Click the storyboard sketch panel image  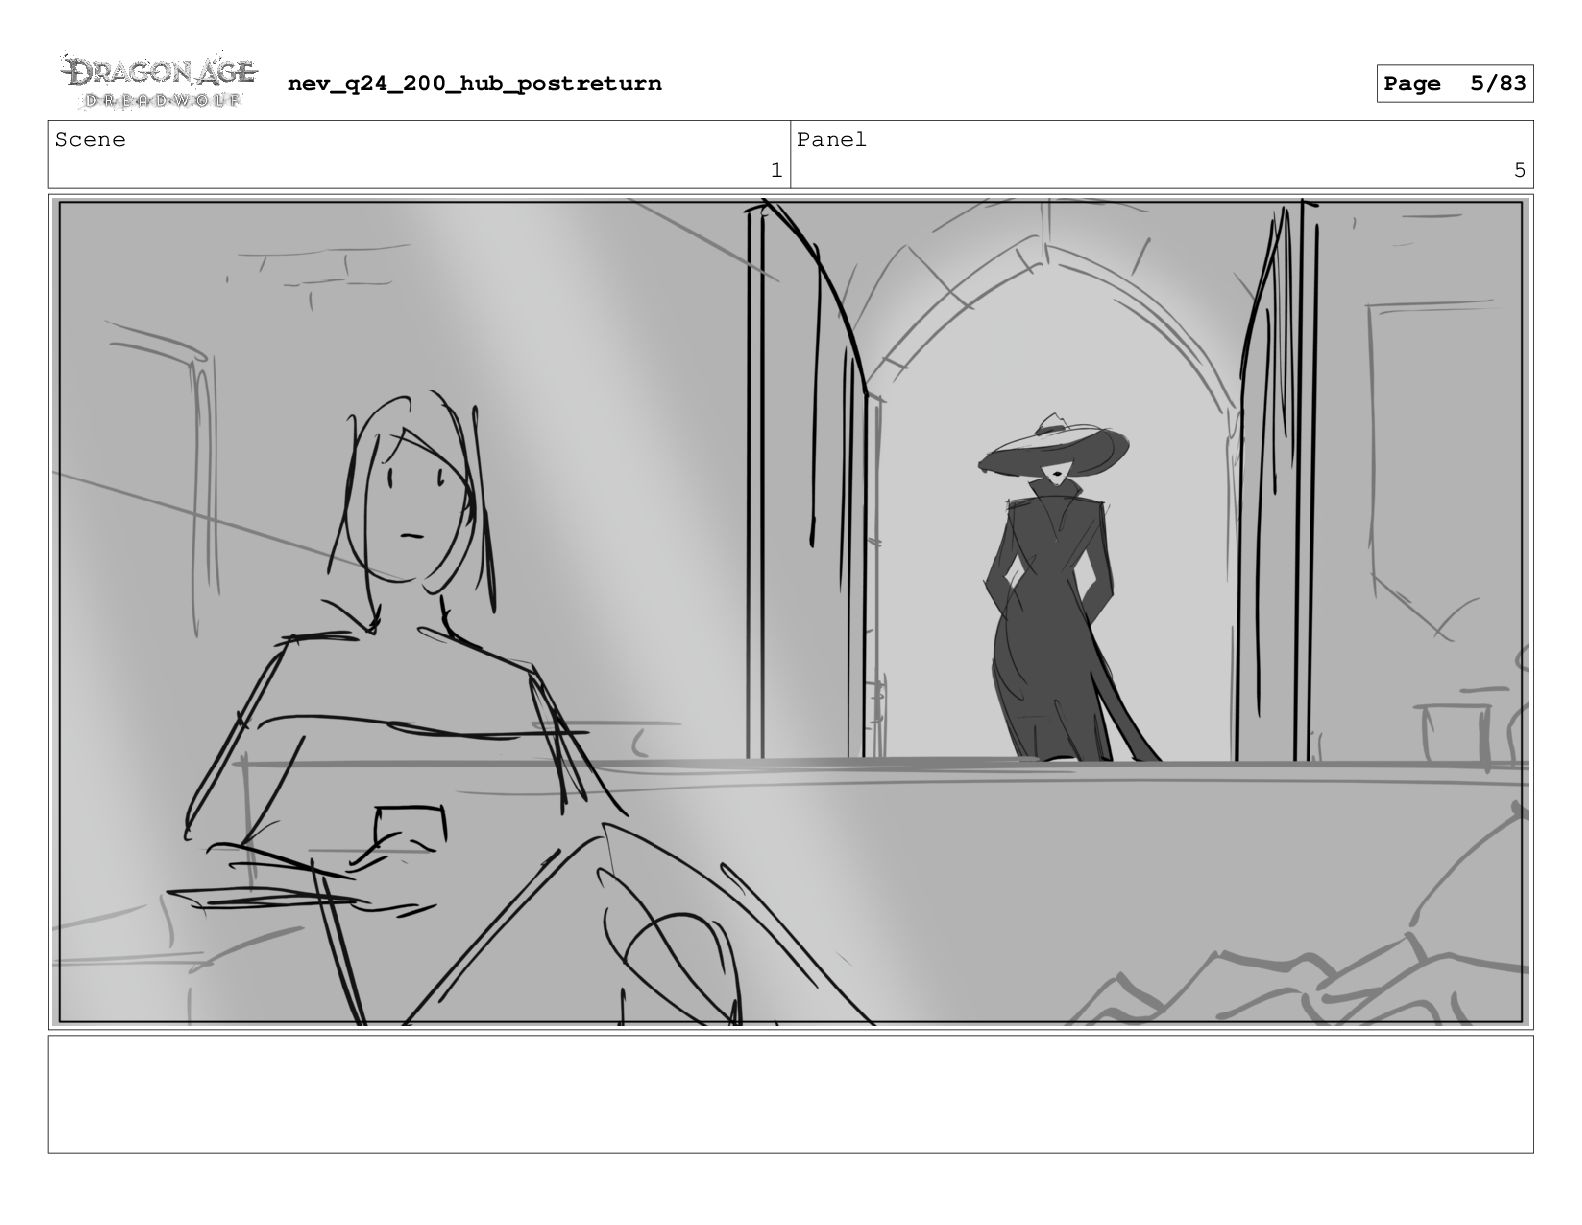pos(790,612)
